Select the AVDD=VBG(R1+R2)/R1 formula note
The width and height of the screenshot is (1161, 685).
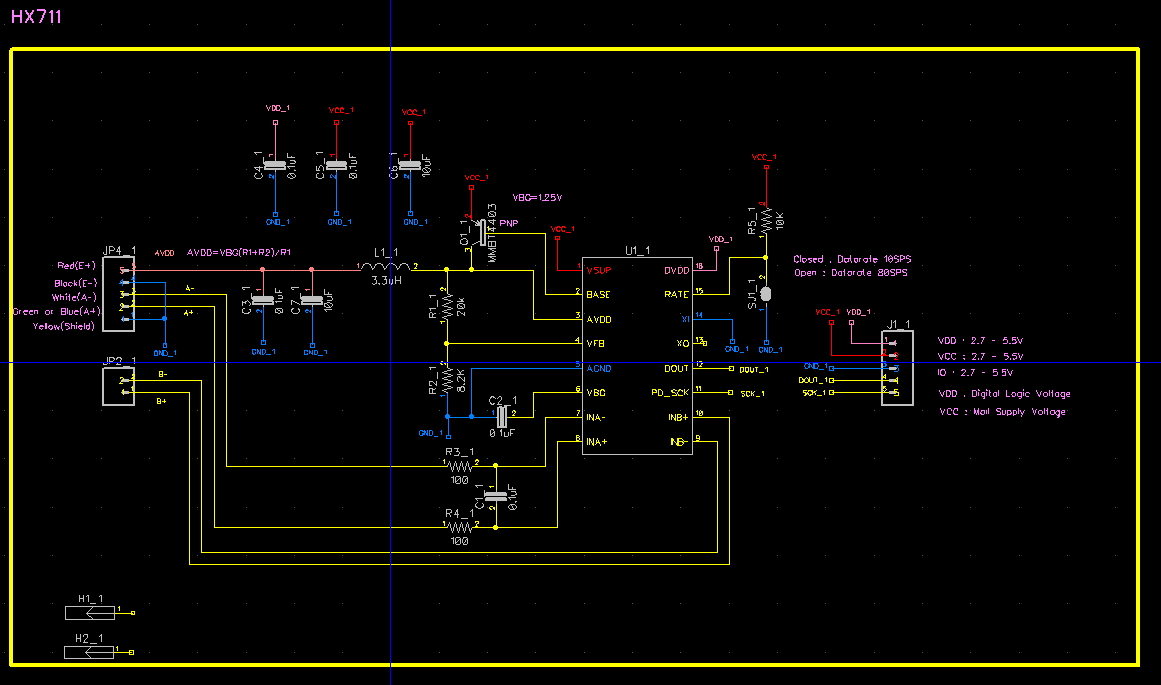(x=239, y=252)
